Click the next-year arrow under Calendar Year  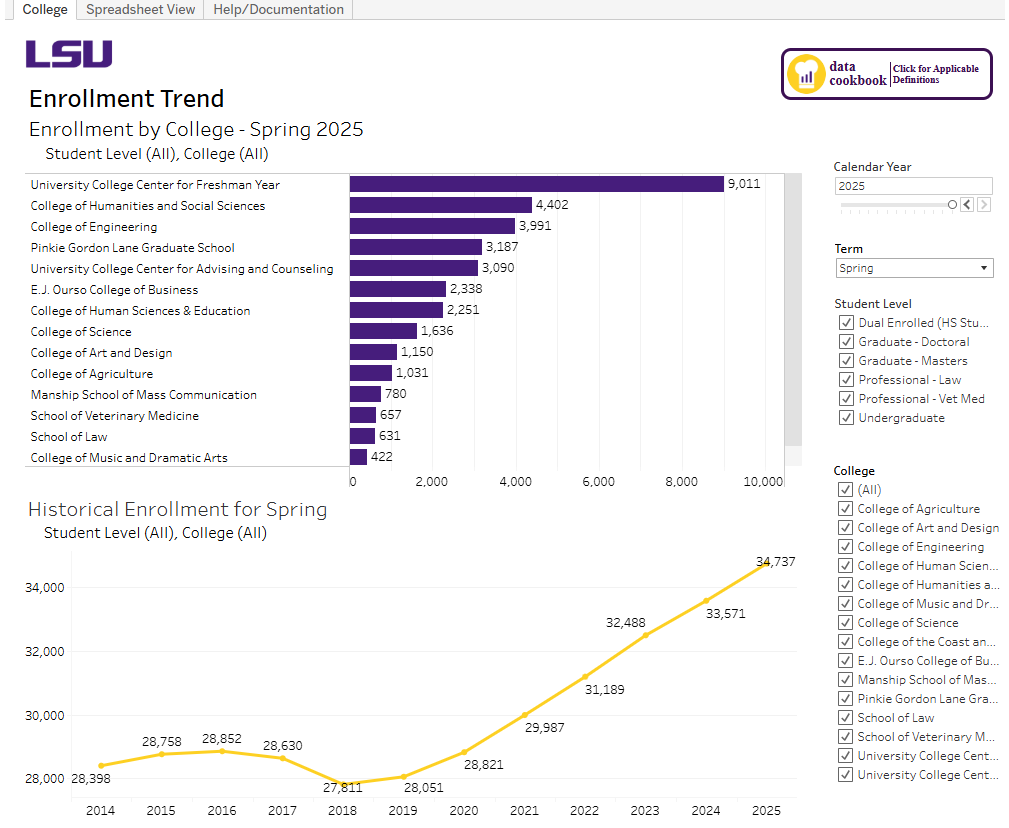pyautogui.click(x=984, y=204)
